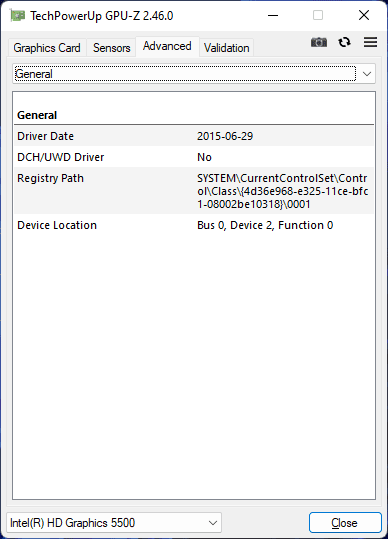The width and height of the screenshot is (388, 539).
Task: Click the General section heading
Action: (x=37, y=115)
